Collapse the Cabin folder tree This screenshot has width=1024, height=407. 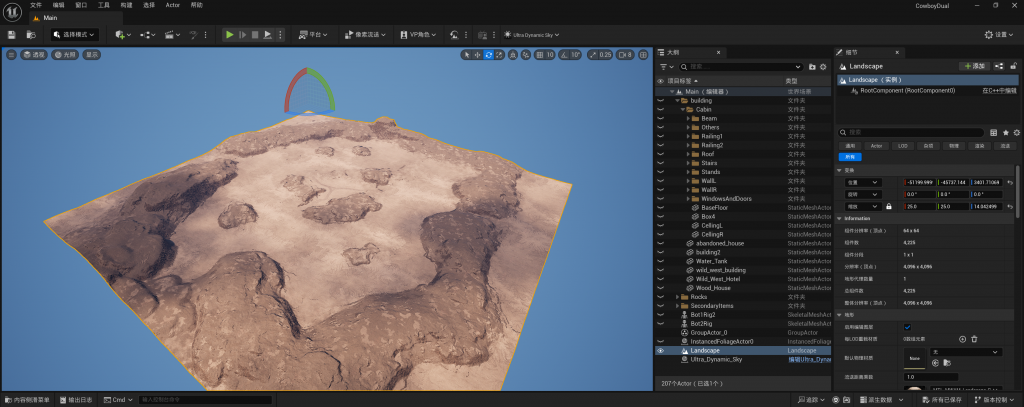(x=683, y=109)
